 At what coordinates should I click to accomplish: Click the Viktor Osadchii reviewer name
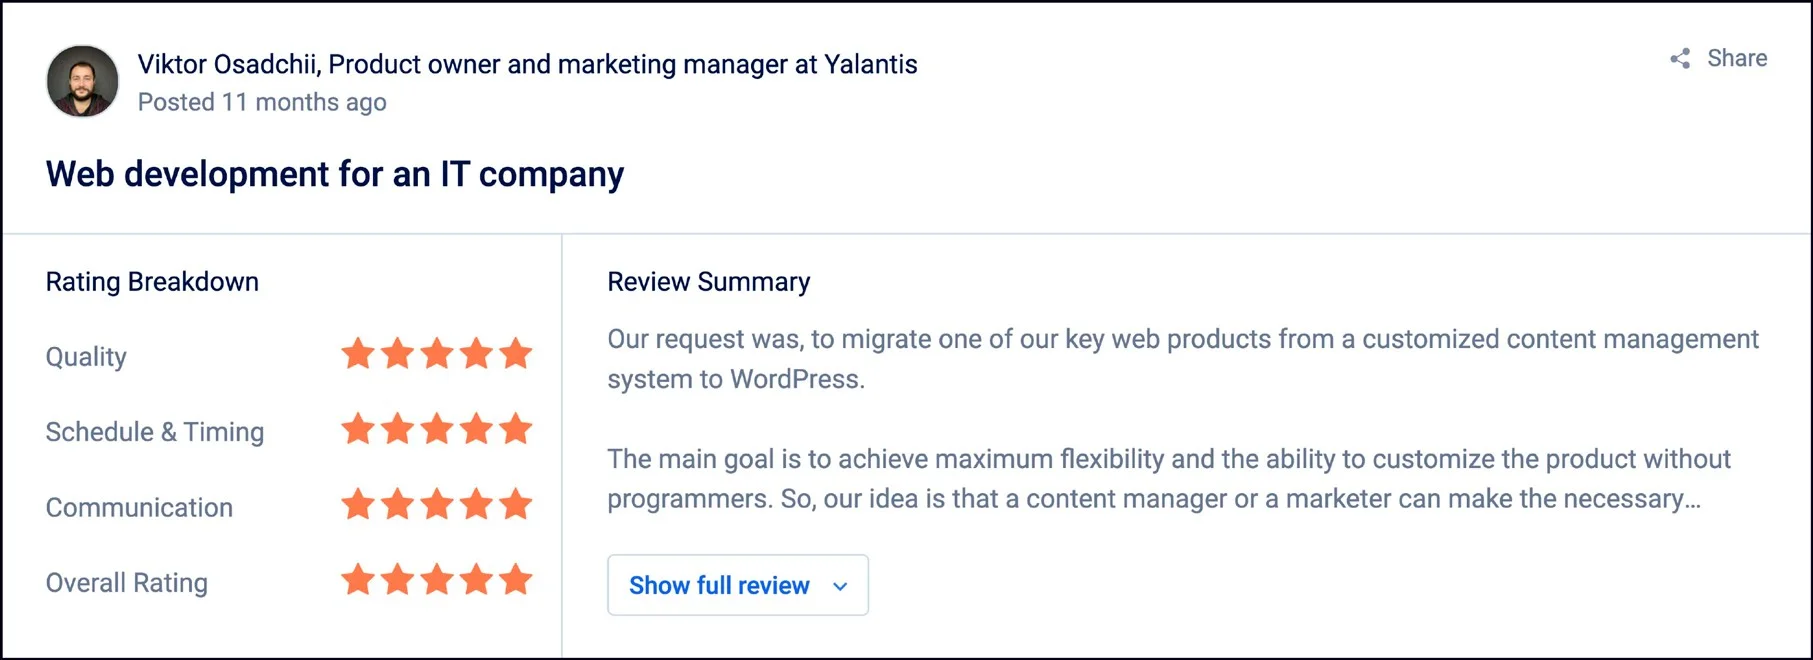click(230, 63)
